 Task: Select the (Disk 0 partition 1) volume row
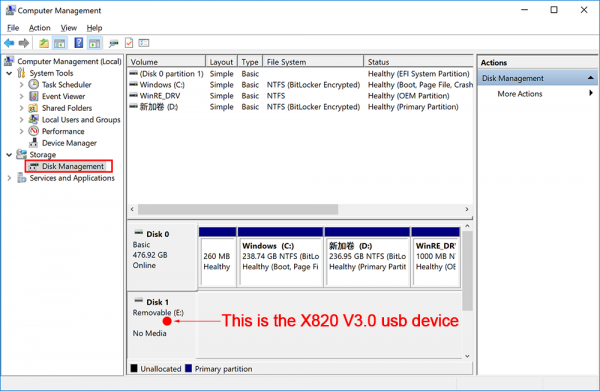(x=300, y=73)
